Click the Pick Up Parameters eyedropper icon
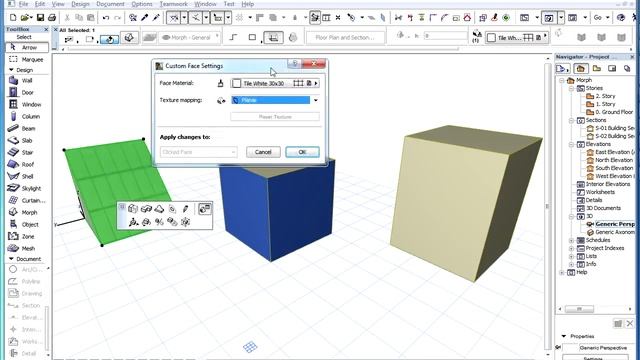Viewport: 640px width, 360px height. coord(144,18)
